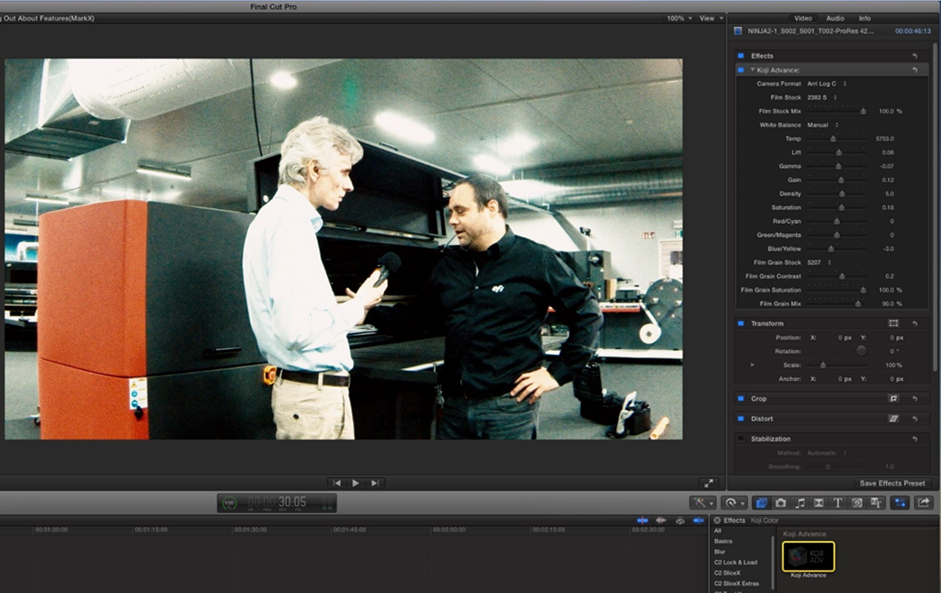Disable the Crop checkbox
Viewport: 941px width, 593px height.
click(741, 399)
